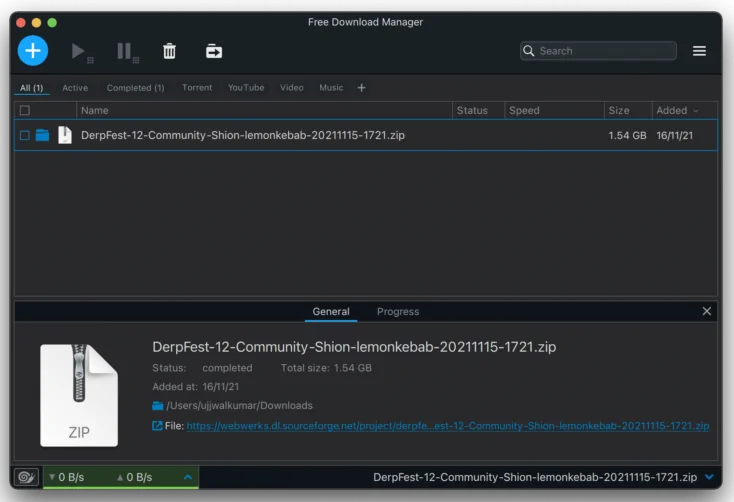Click the ZIP file thumbnail
Screen dimensions: 734x502
coord(79,395)
